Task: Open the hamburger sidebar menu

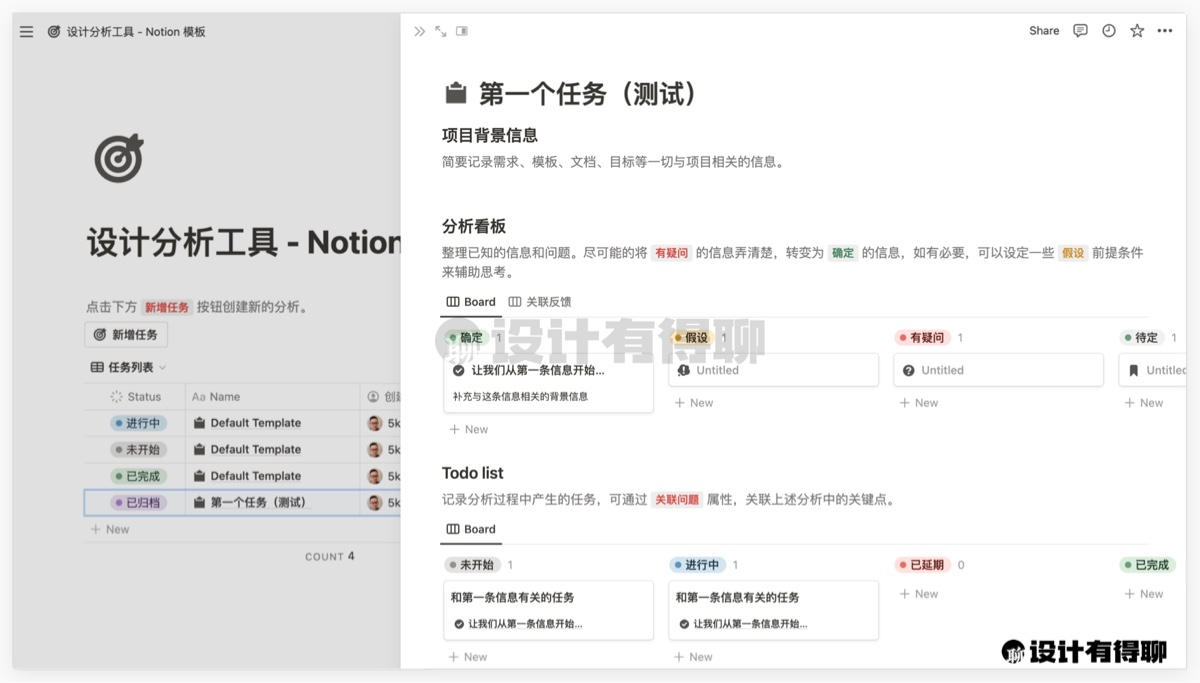Action: (27, 32)
